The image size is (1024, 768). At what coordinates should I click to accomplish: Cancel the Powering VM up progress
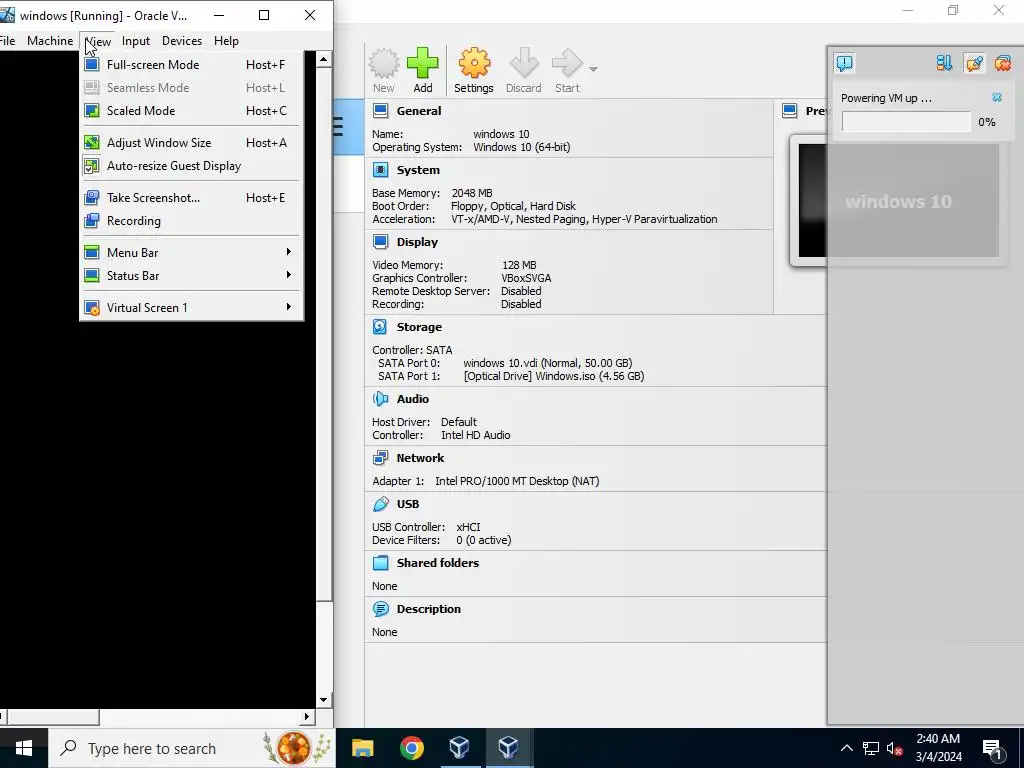click(997, 97)
